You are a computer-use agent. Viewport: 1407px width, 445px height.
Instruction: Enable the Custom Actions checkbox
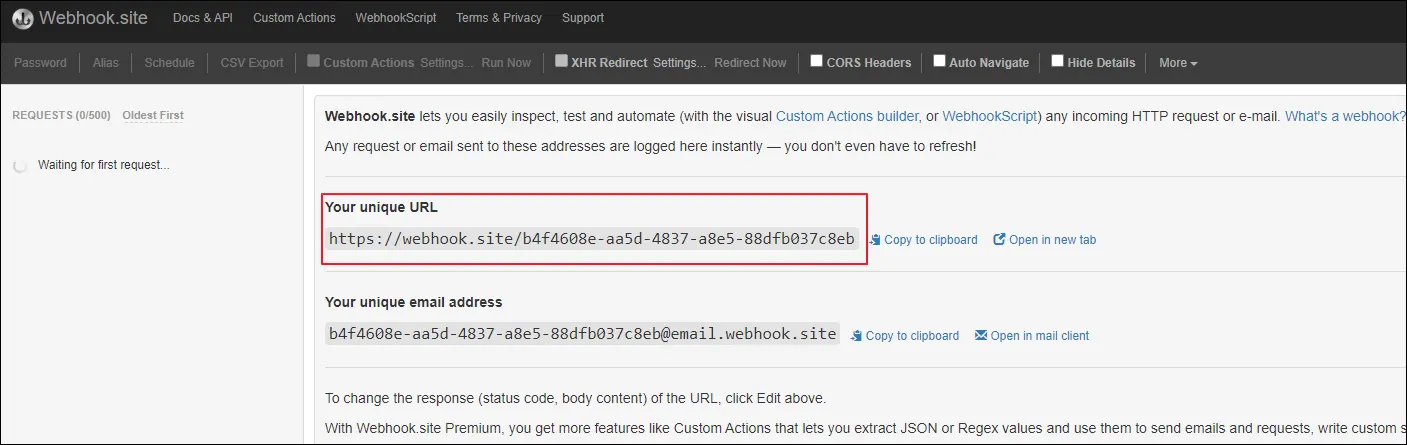coord(314,61)
